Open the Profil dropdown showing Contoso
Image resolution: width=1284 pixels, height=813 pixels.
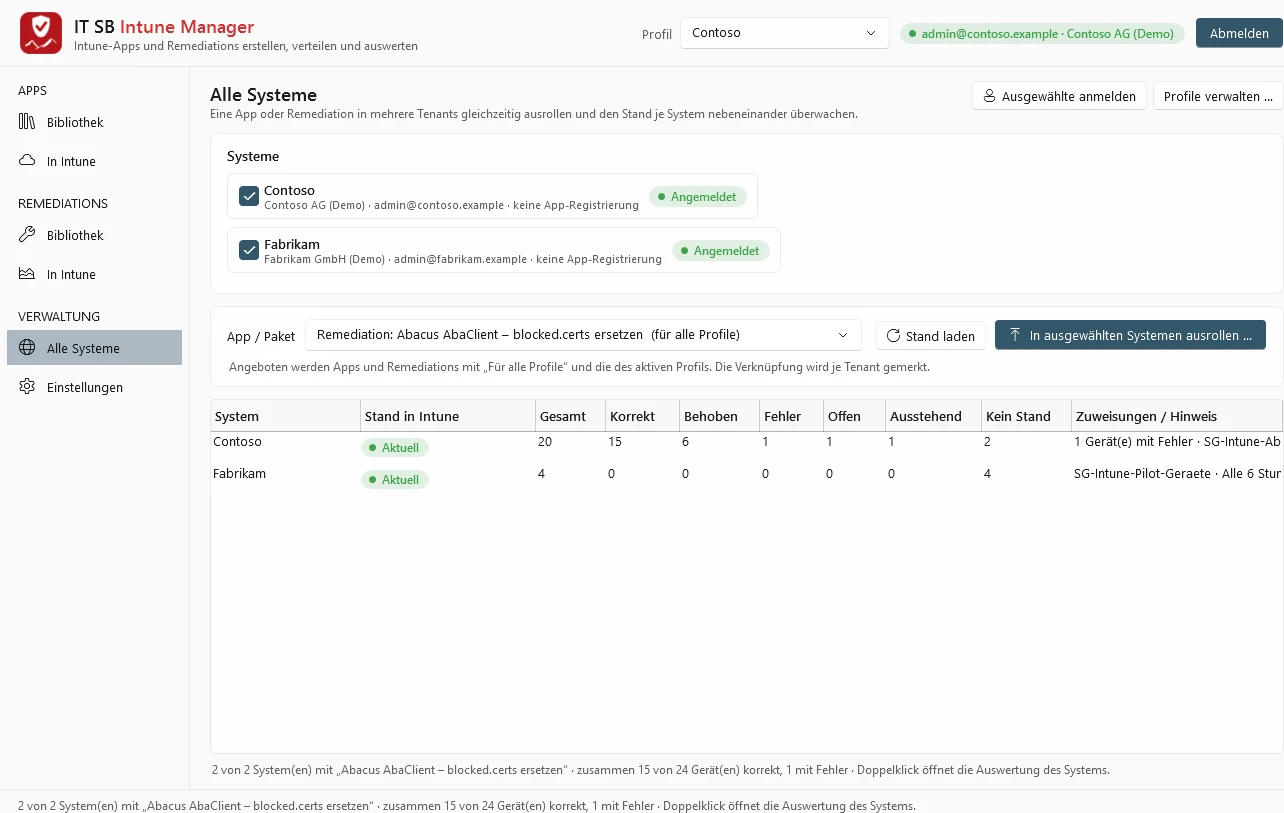click(785, 33)
